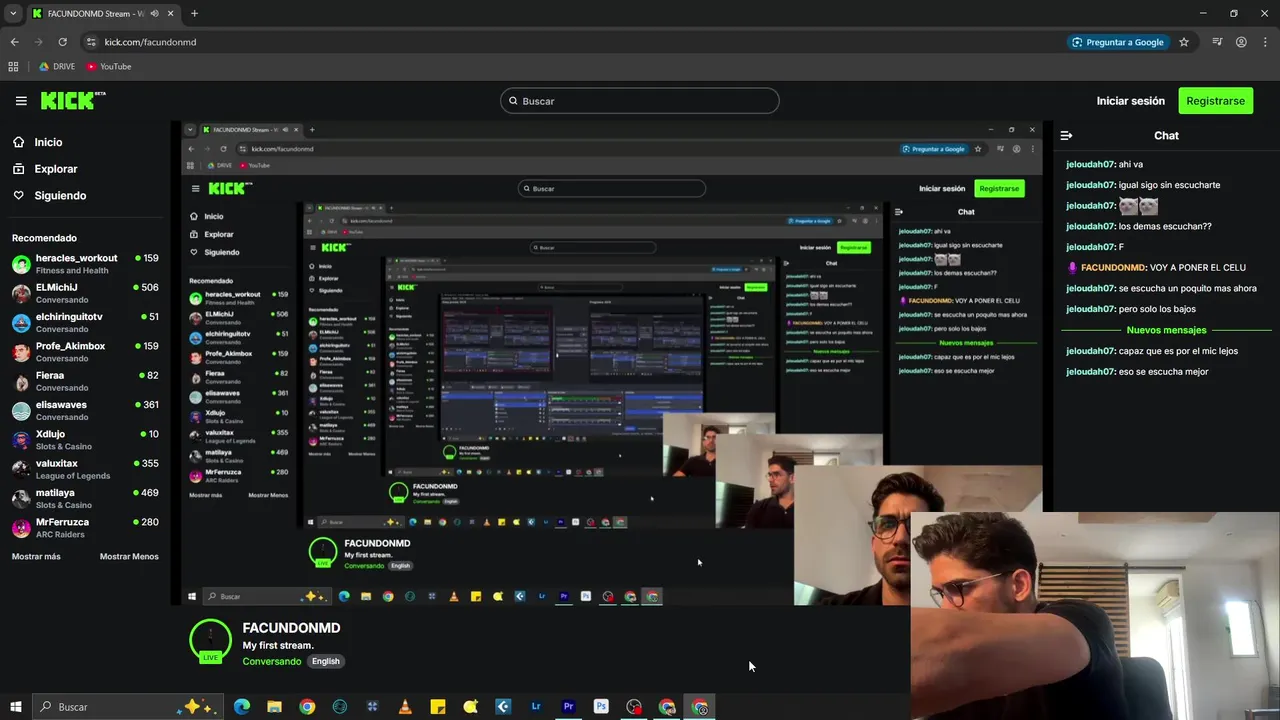Mute the FACUNDONMD Stream tab audio
The image size is (1280, 720).
[x=153, y=14]
